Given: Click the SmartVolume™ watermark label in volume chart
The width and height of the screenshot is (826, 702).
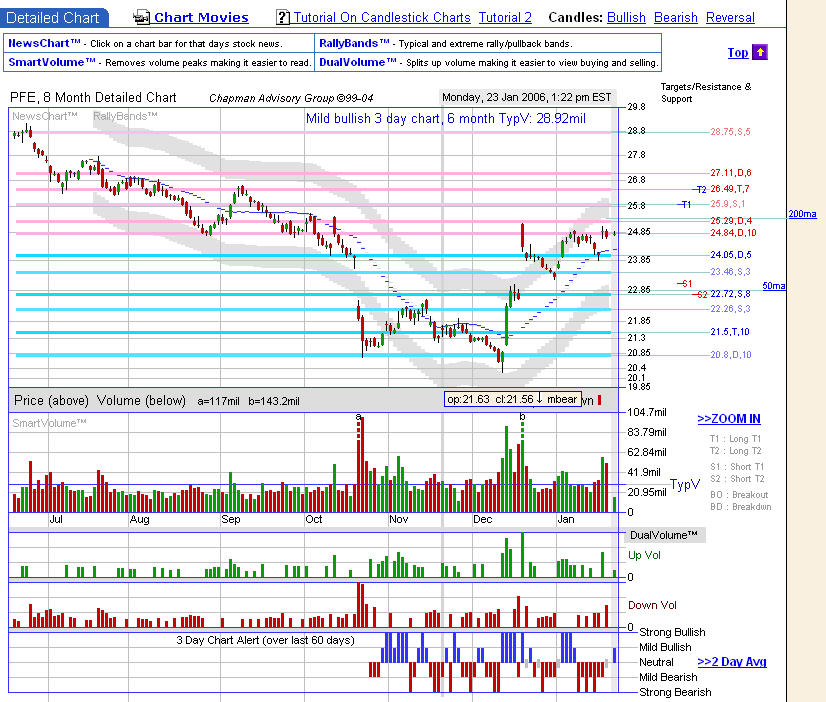Looking at the screenshot, I should click(49, 423).
